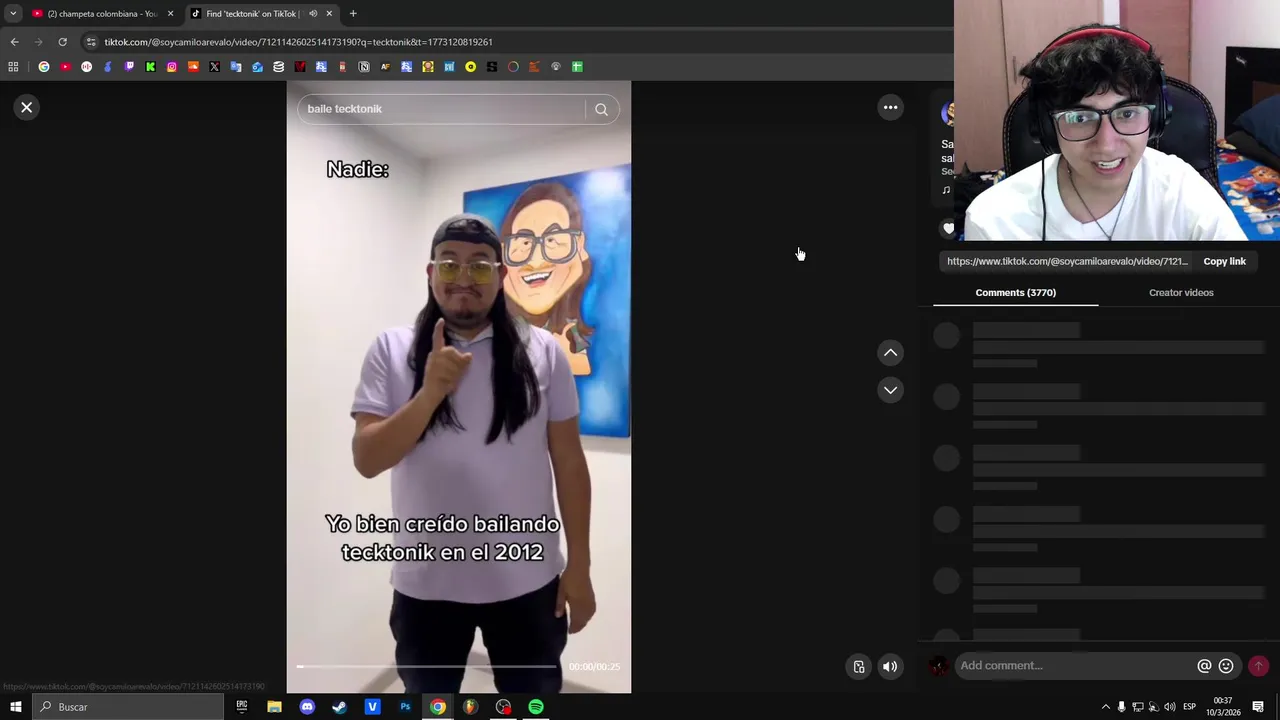Open FL Studio from taskbar
The image size is (1280, 720).
469,707
